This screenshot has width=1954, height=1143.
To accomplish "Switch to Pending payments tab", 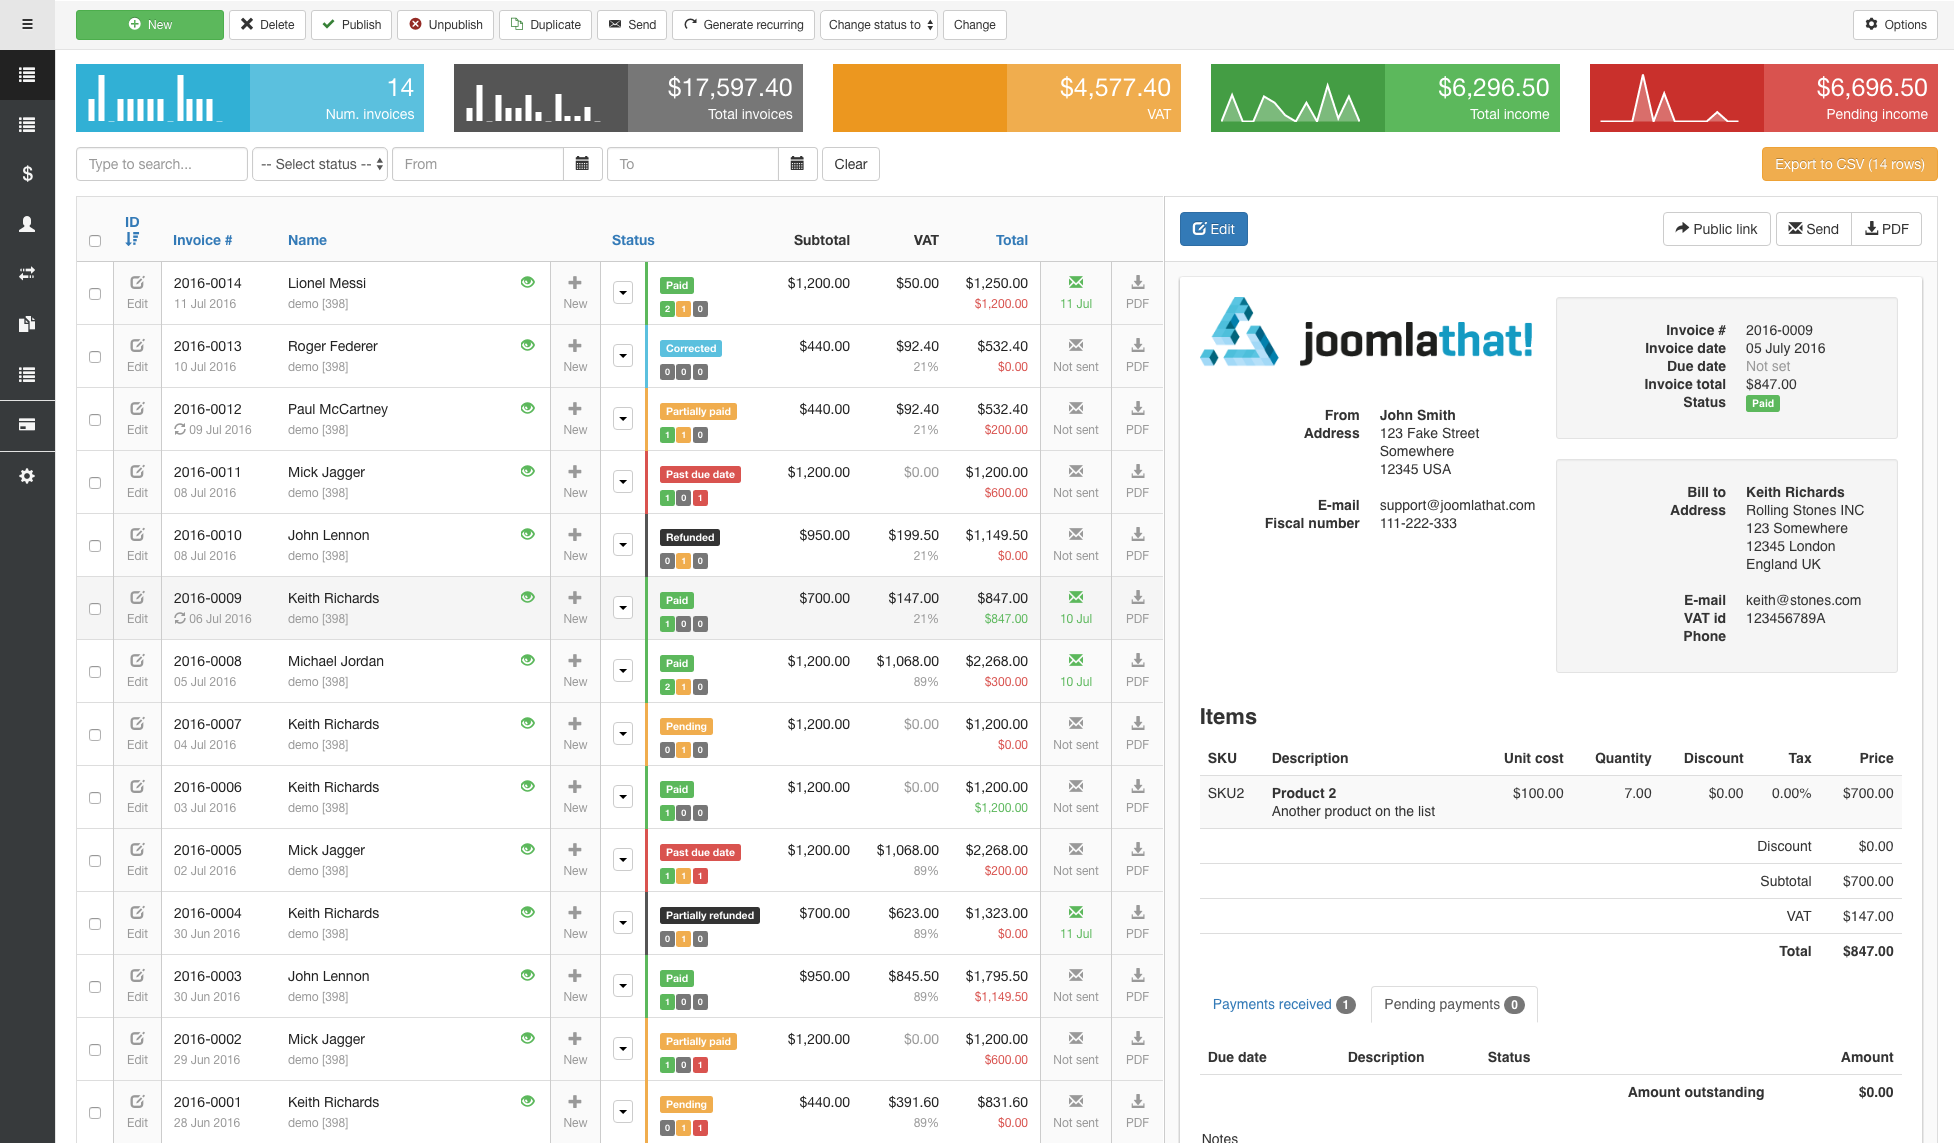I will click(1454, 1005).
